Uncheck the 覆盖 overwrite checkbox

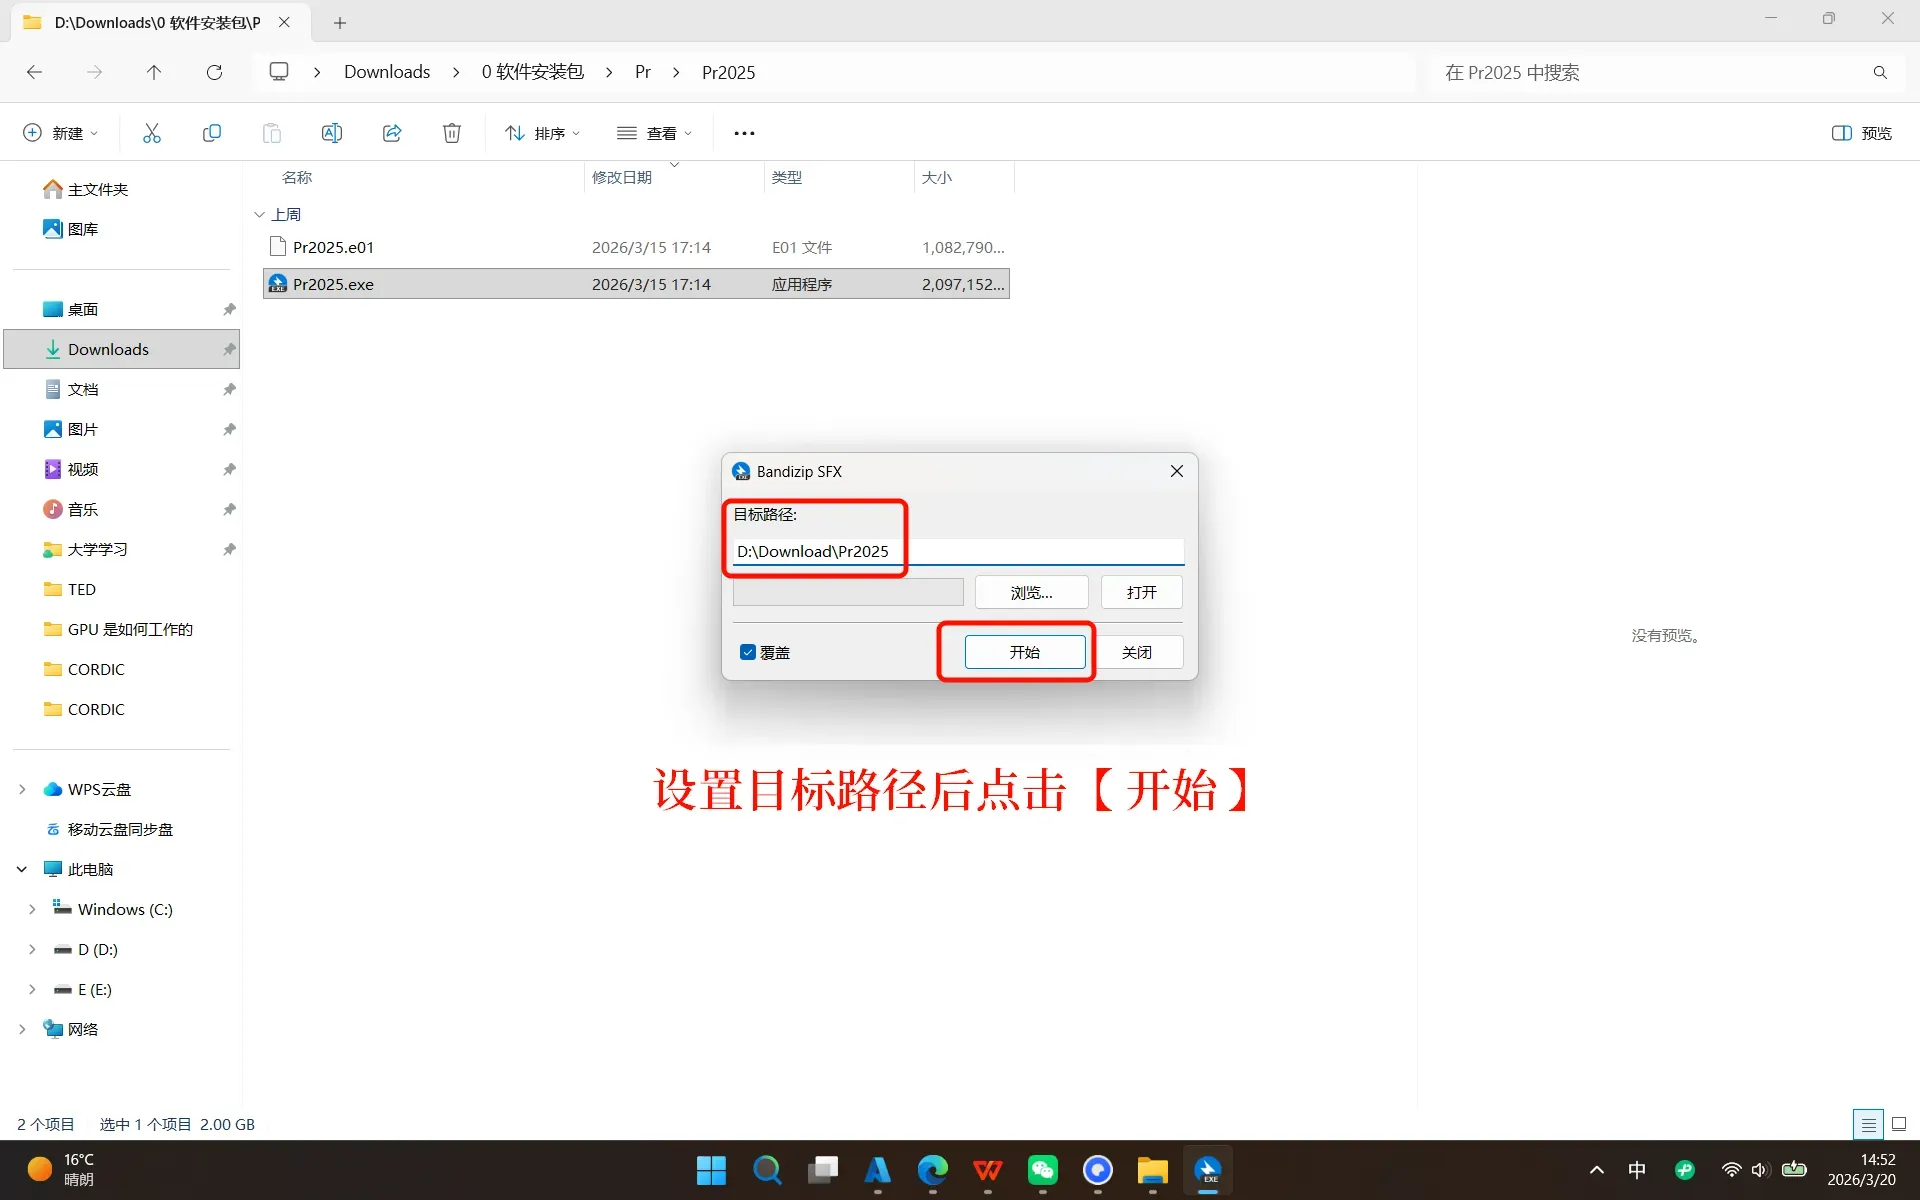coord(748,652)
